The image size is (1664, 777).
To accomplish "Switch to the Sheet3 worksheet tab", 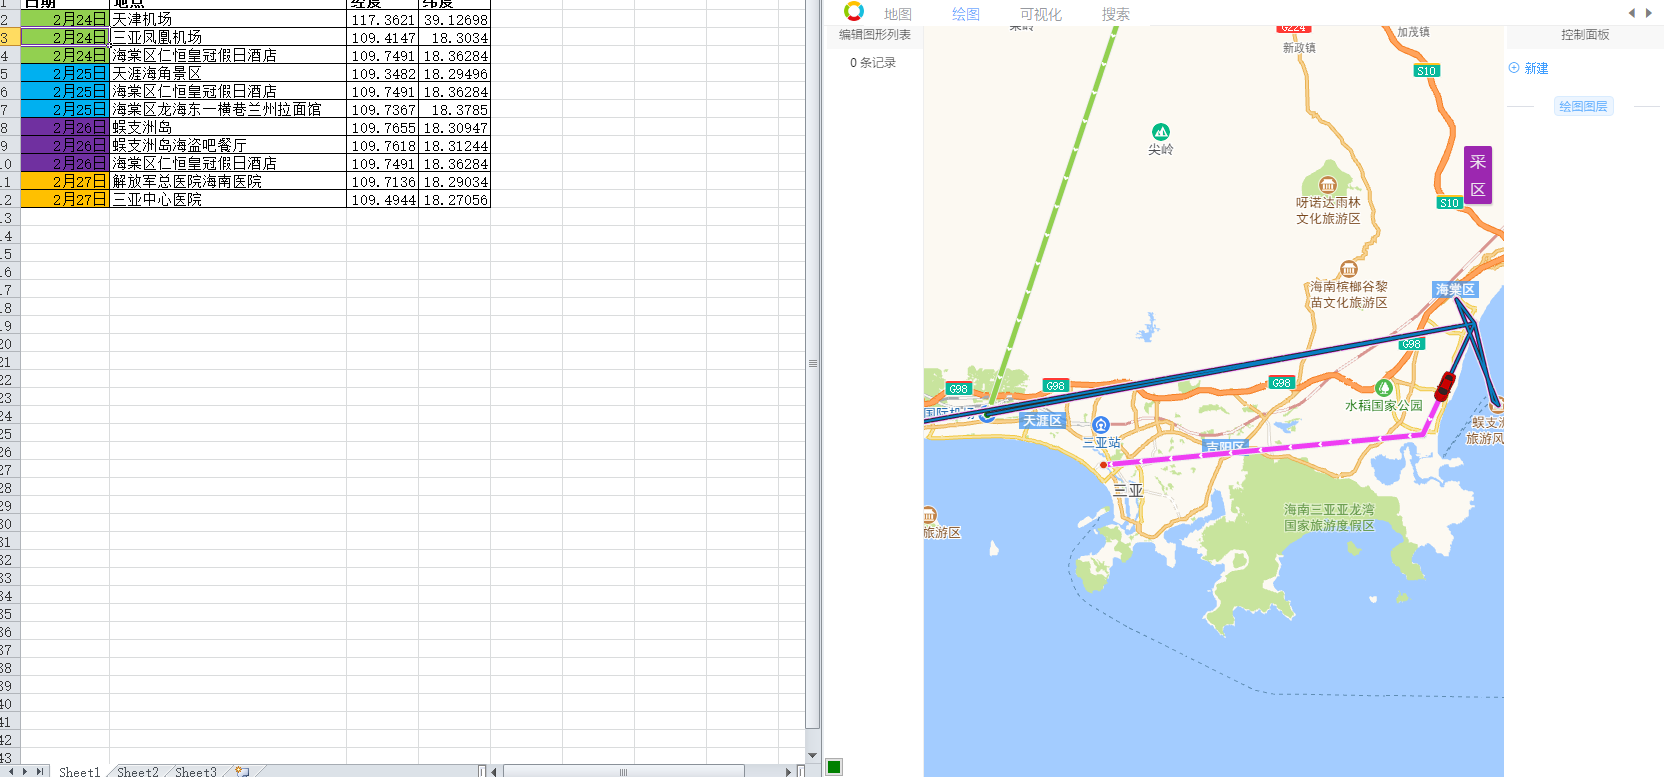I will click(195, 771).
